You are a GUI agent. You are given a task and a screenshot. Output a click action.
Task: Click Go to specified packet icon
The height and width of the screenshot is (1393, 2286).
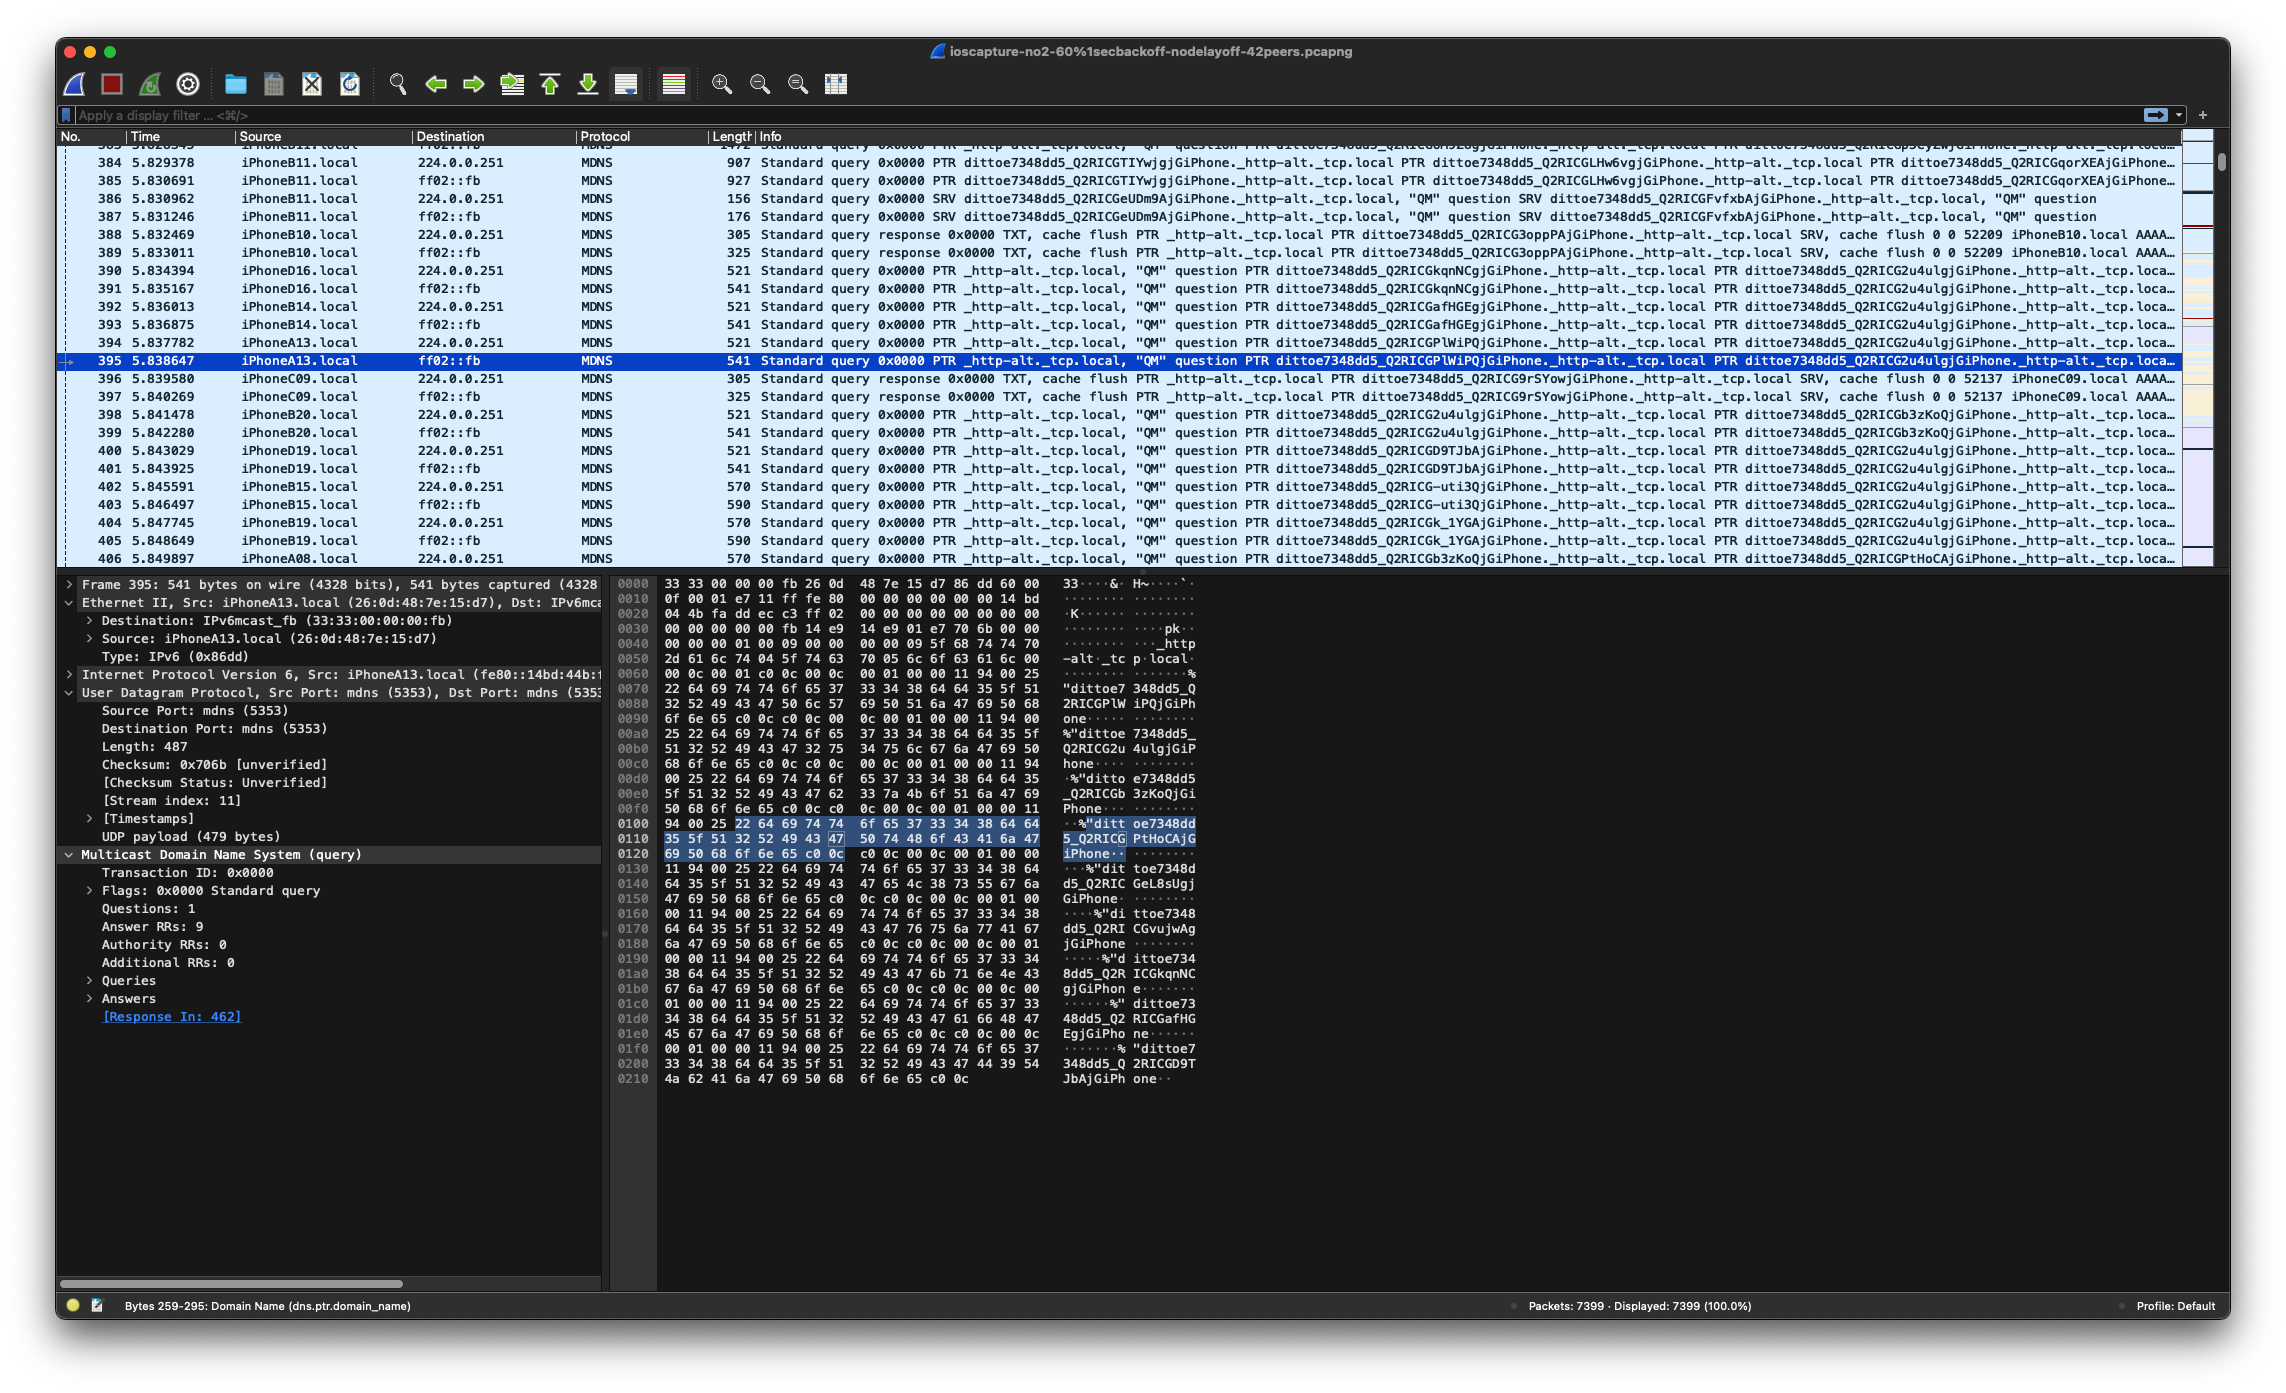click(x=512, y=85)
